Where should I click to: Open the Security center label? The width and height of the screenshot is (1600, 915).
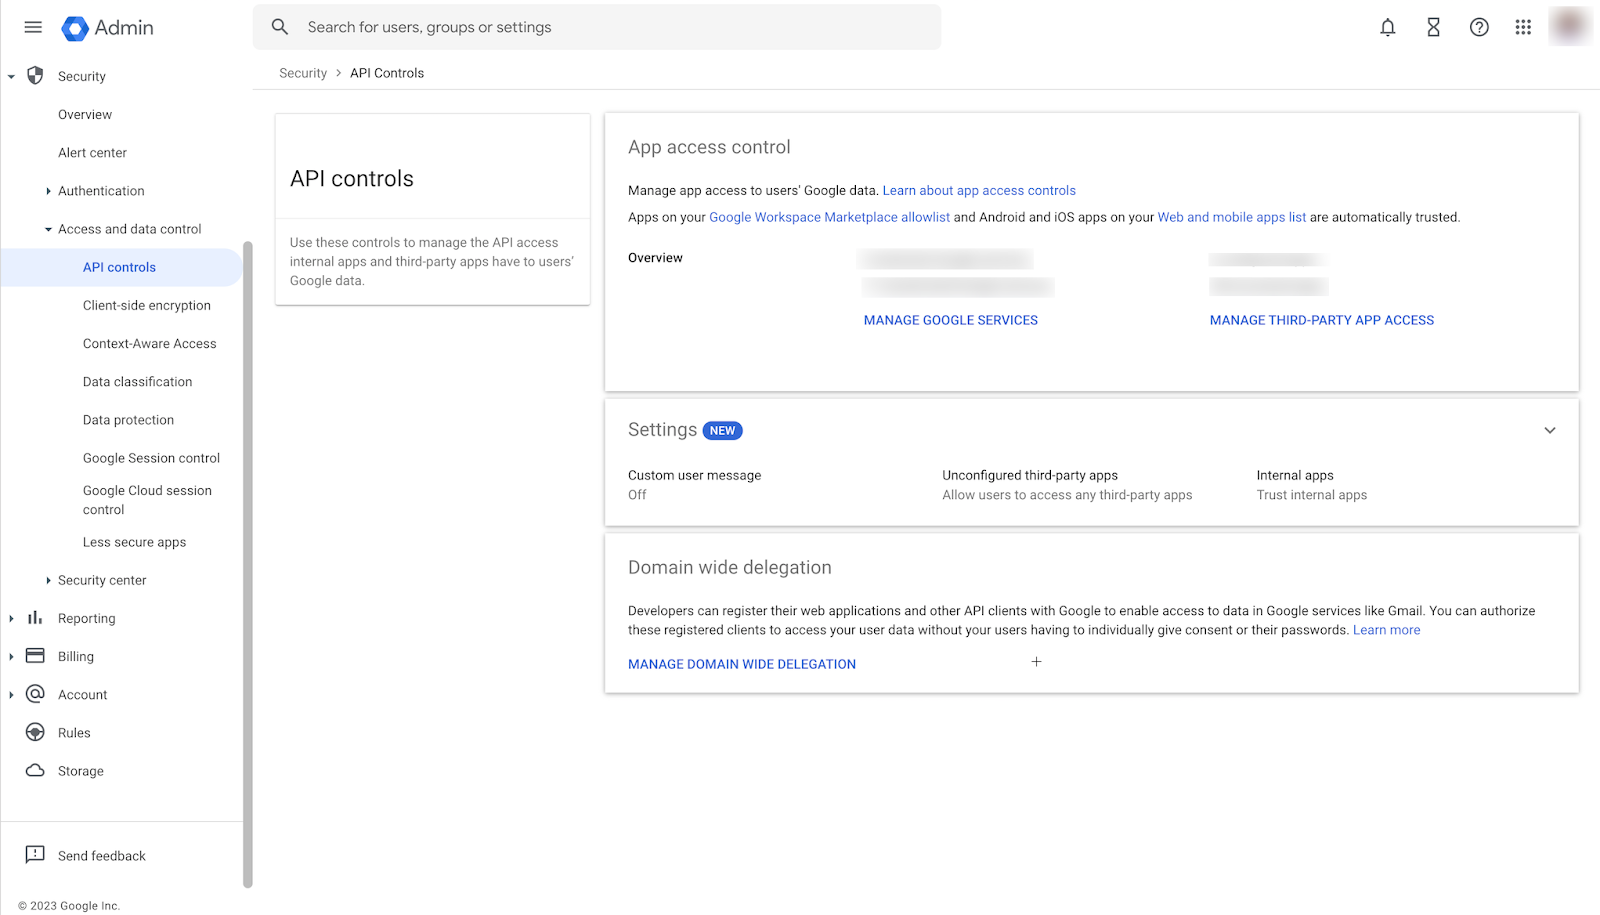[x=102, y=580]
